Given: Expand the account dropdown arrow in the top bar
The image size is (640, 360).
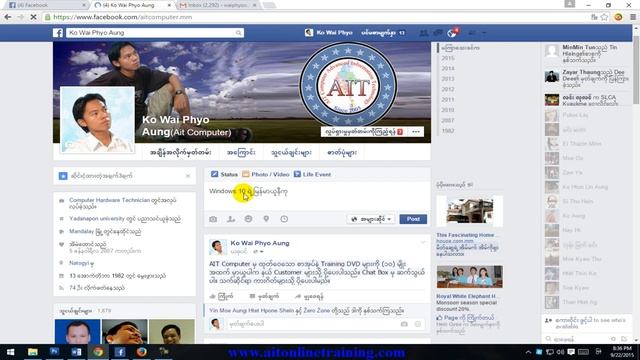Looking at the screenshot, I should [484, 33].
